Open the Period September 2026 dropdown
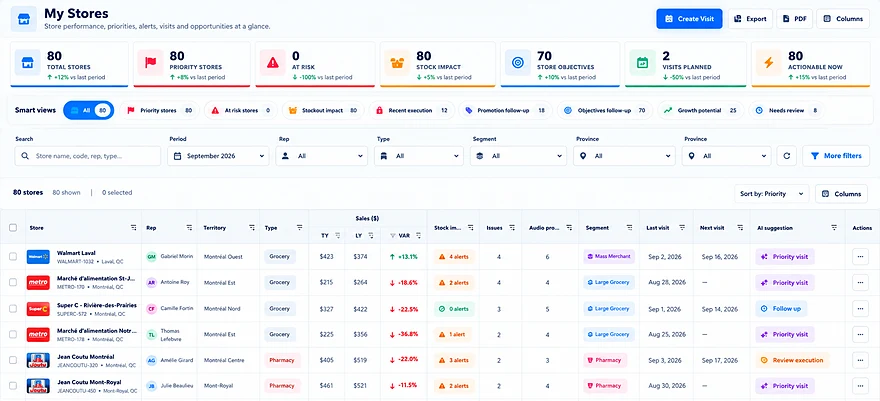This screenshot has width=880, height=401. [x=218, y=156]
